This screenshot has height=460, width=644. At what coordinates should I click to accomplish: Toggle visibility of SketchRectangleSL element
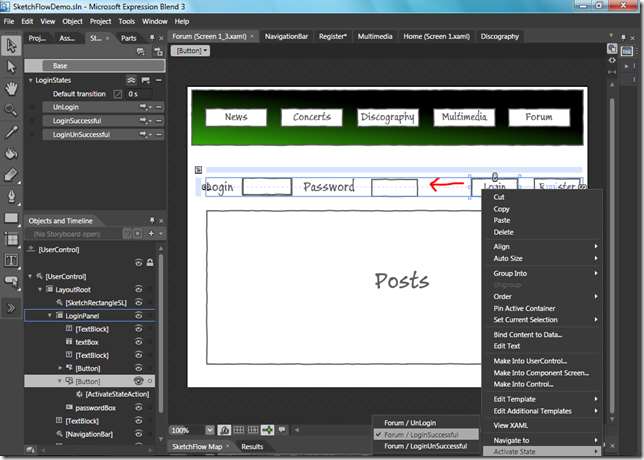tap(138, 302)
